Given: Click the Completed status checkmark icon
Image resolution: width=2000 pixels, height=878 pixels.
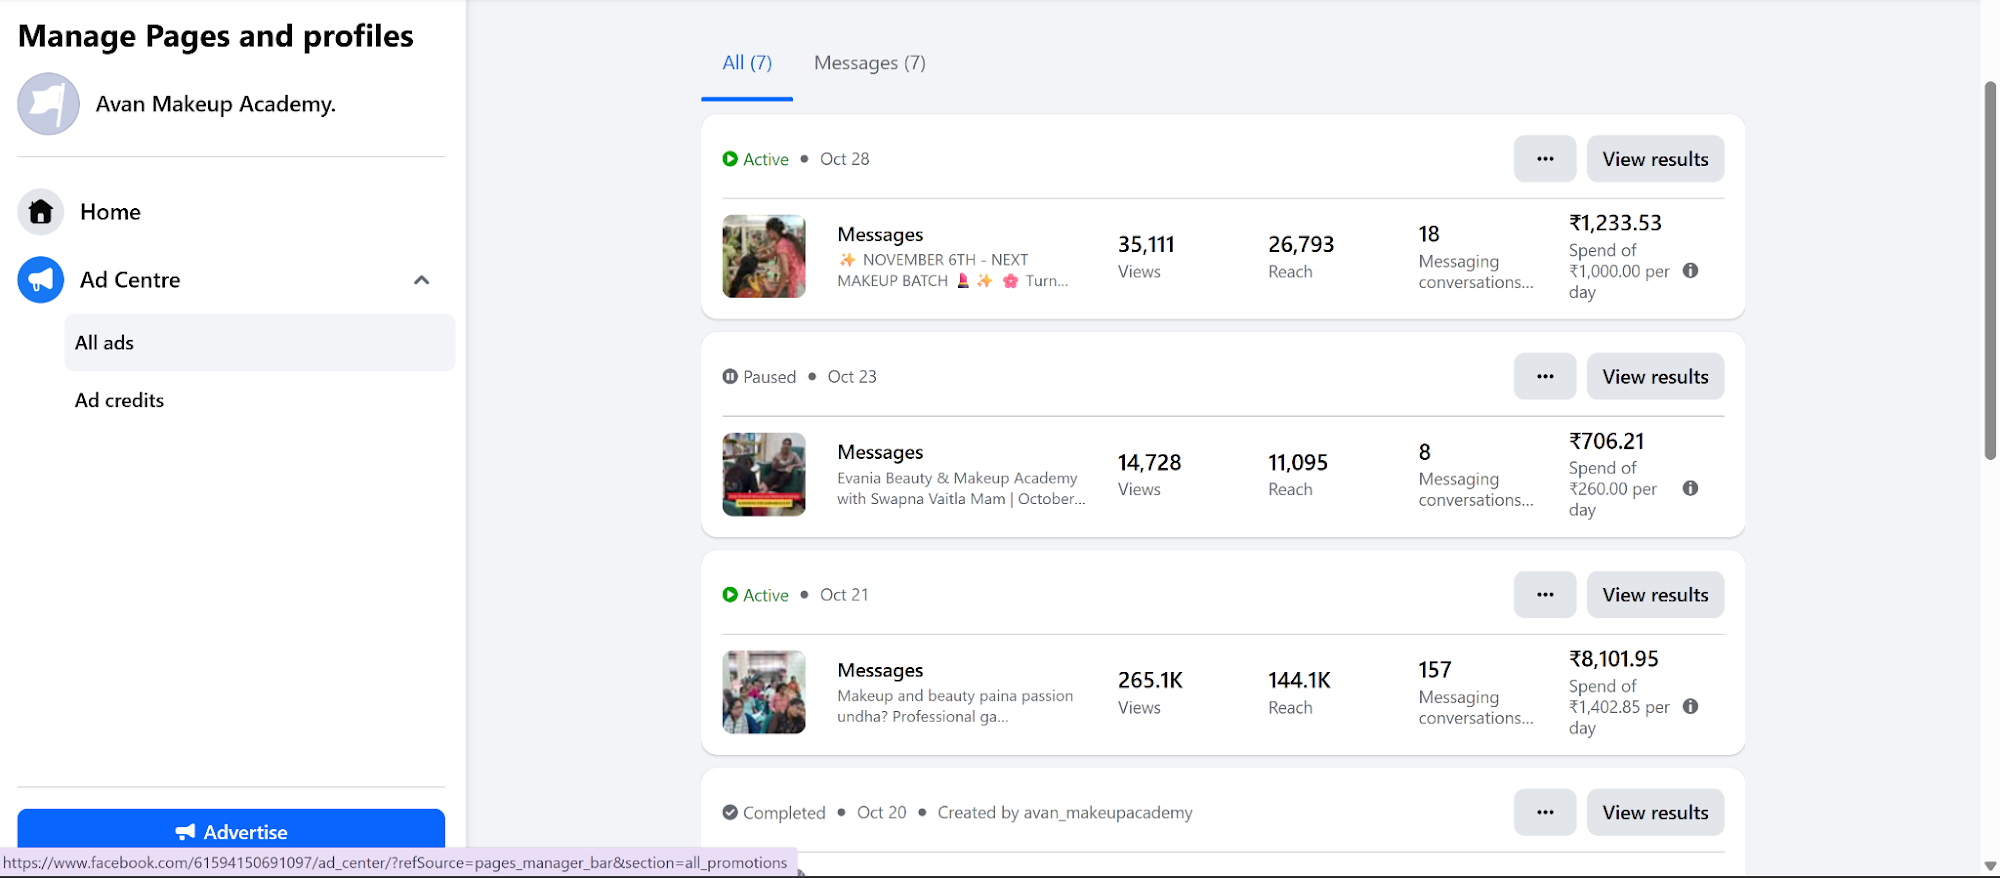Looking at the screenshot, I should point(730,813).
